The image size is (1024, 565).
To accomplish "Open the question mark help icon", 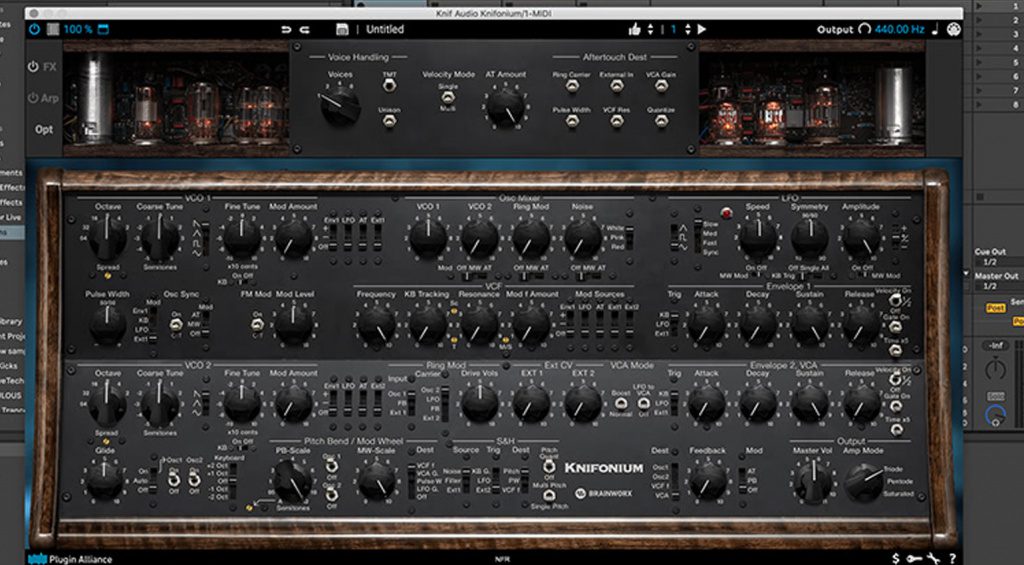I will [x=952, y=558].
